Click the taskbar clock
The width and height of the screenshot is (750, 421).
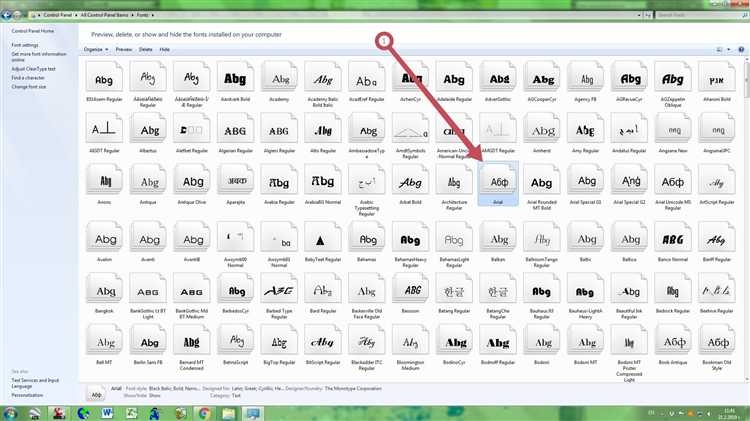pos(730,413)
